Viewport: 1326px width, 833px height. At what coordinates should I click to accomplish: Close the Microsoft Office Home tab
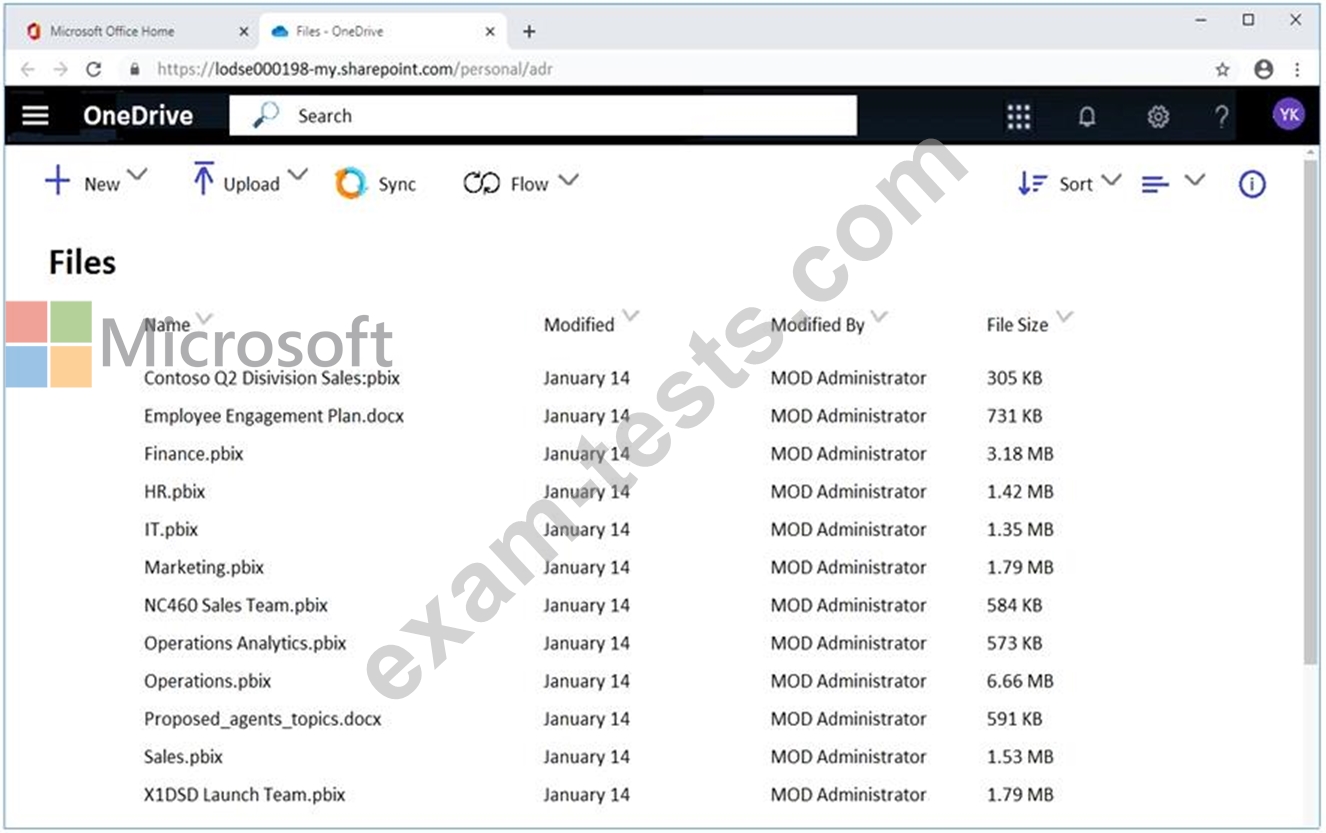[244, 32]
